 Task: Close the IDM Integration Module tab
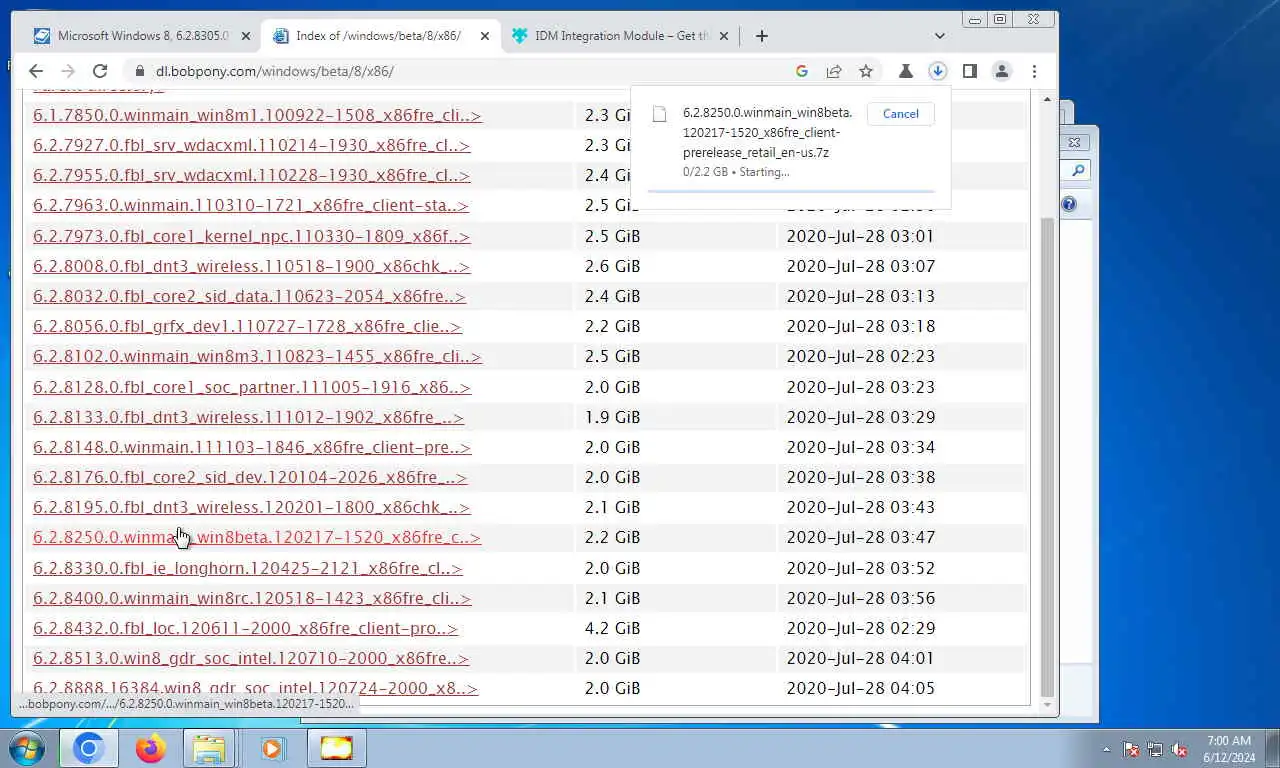pyautogui.click(x=724, y=36)
